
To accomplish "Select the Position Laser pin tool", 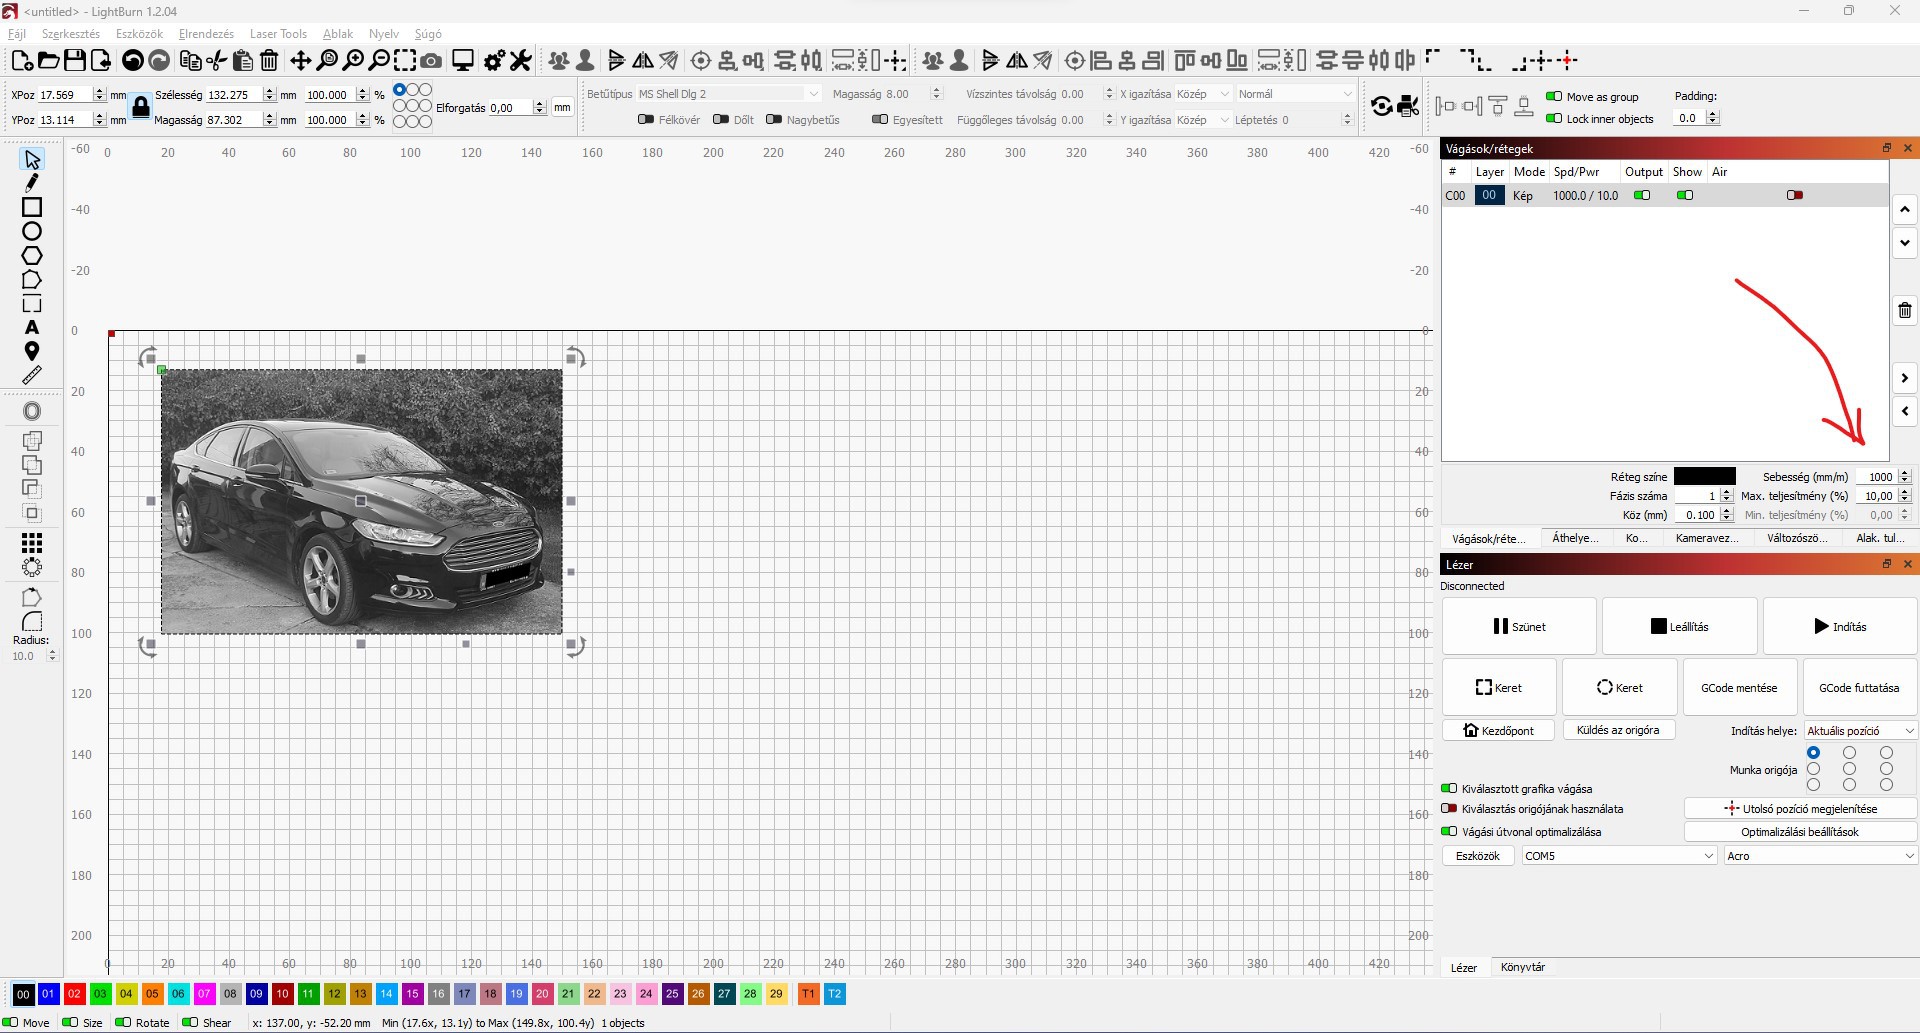I will tap(32, 352).
